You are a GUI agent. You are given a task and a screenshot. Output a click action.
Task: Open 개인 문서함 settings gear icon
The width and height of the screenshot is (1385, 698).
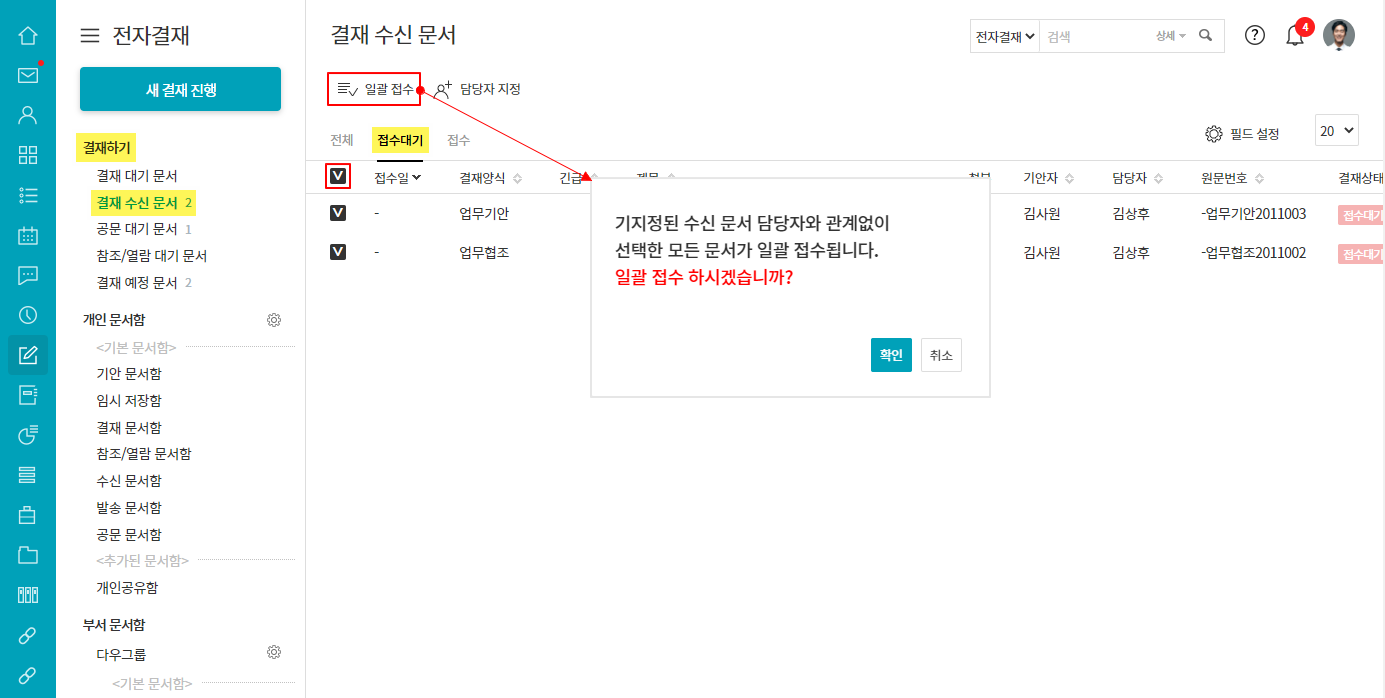click(274, 320)
